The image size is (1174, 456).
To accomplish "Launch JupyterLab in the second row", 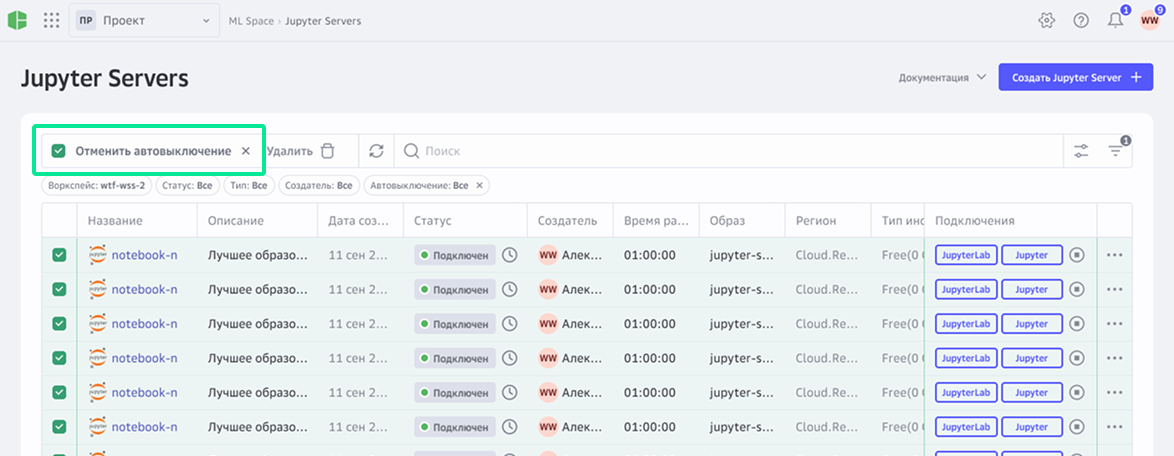I will 966,290.
